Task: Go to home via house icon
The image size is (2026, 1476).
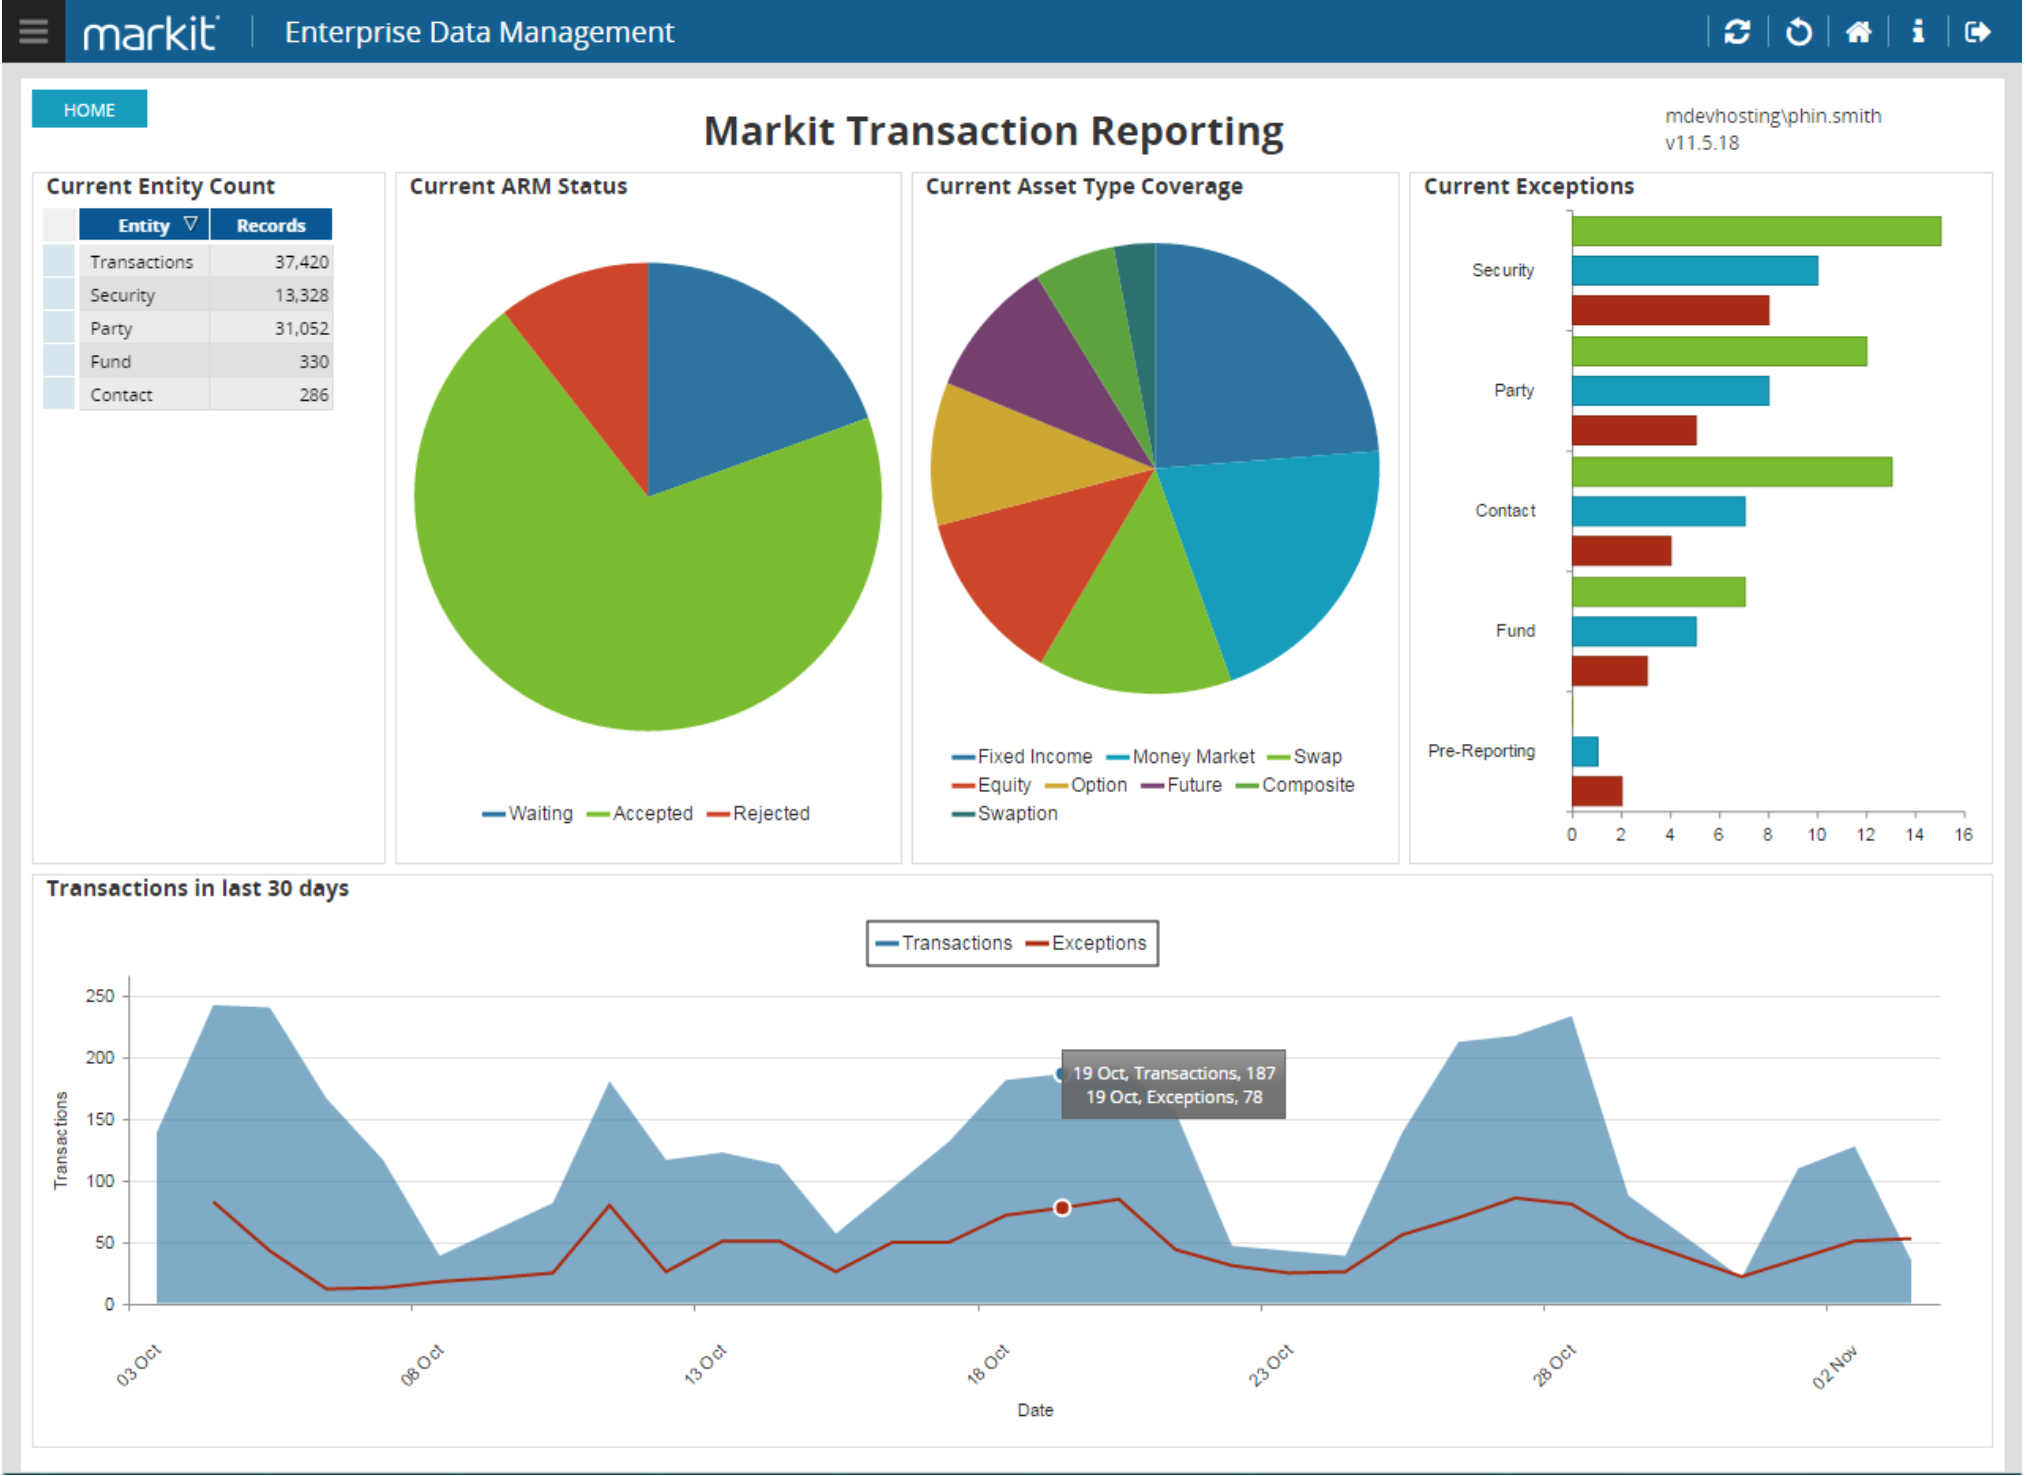Action: tap(1858, 32)
